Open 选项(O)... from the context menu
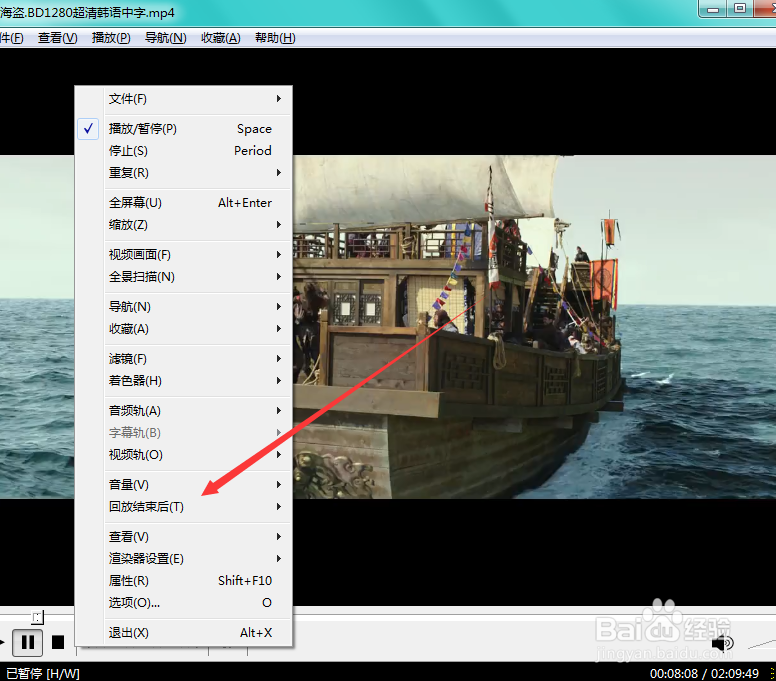The width and height of the screenshot is (776, 681). pyautogui.click(x=184, y=603)
